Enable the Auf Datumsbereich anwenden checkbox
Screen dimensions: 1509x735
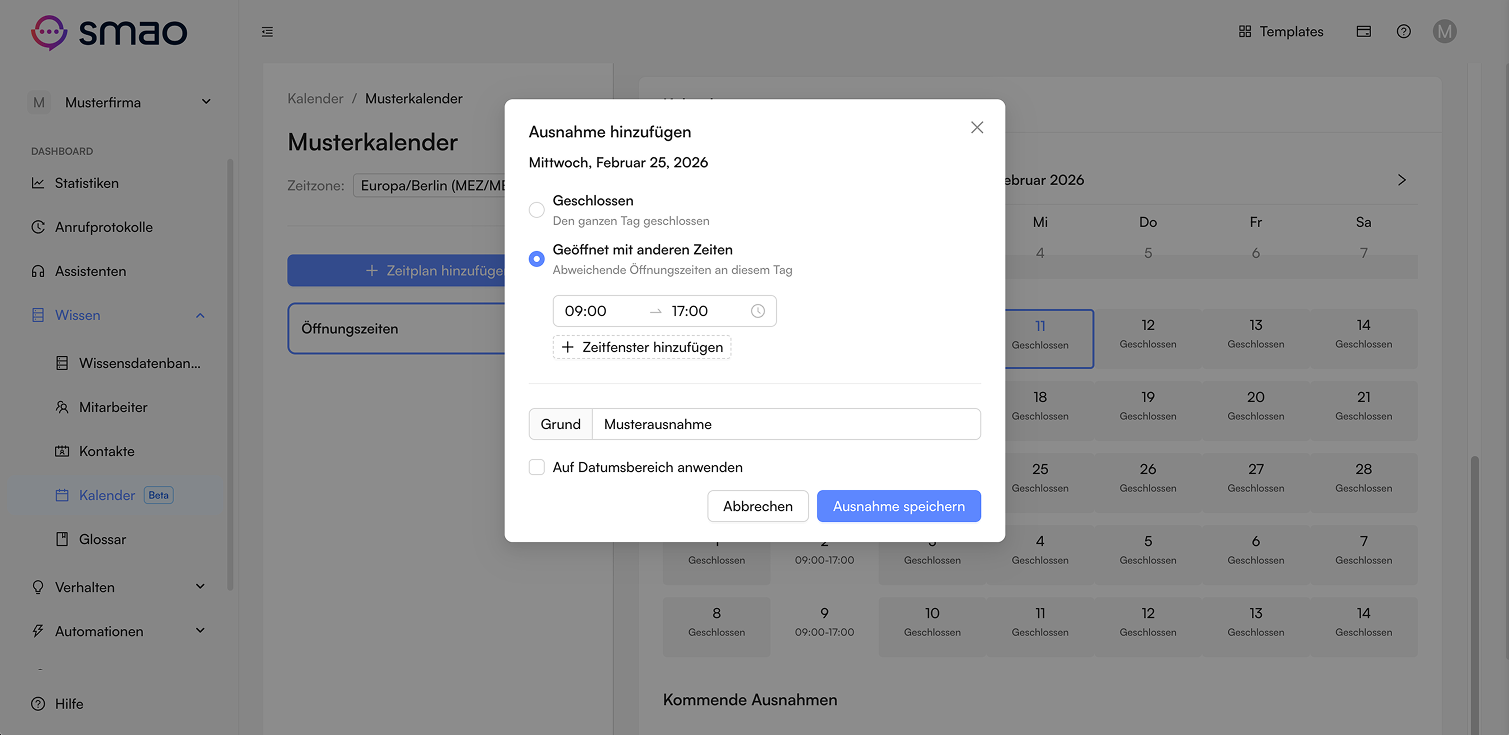pyautogui.click(x=537, y=467)
